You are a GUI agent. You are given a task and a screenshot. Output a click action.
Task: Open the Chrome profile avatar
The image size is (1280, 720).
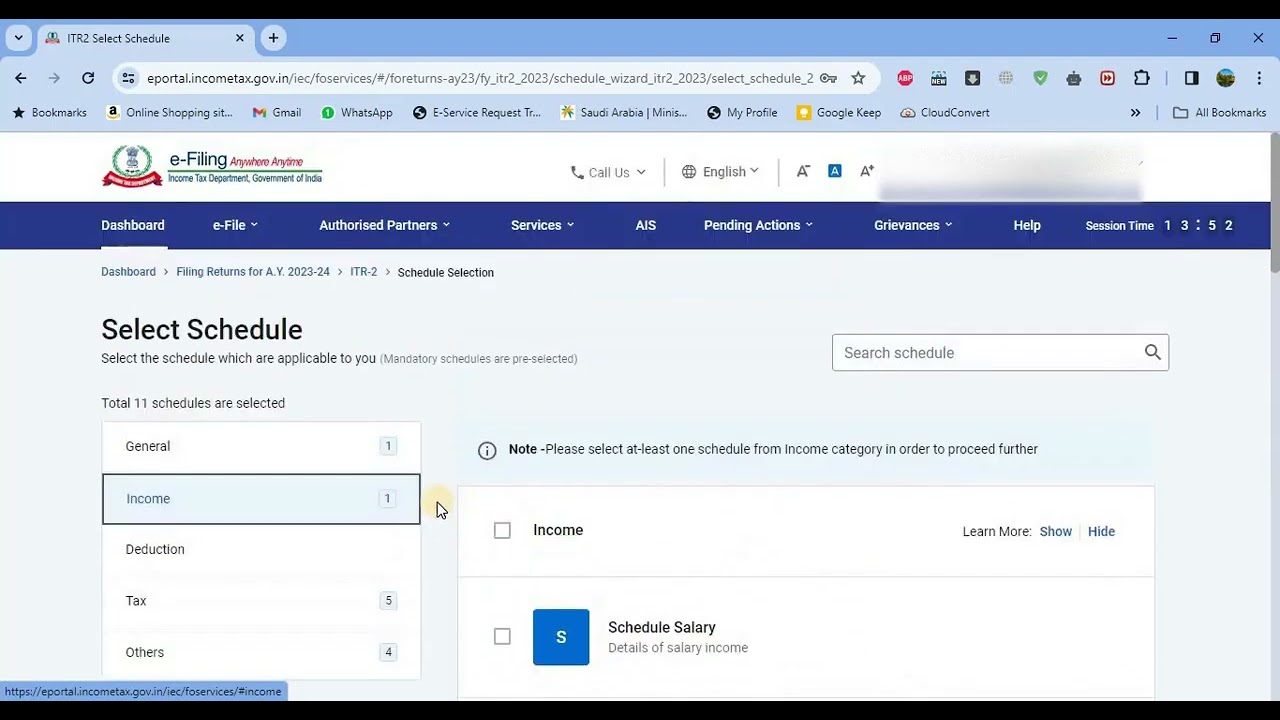tap(1225, 78)
